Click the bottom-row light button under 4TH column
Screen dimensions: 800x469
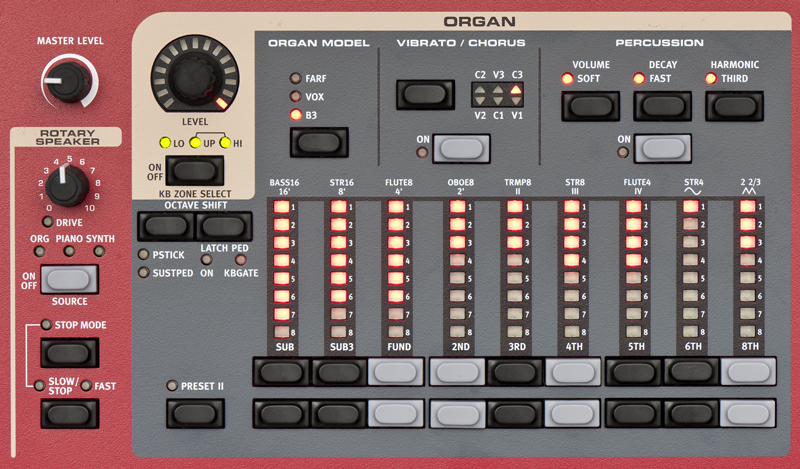(572, 413)
